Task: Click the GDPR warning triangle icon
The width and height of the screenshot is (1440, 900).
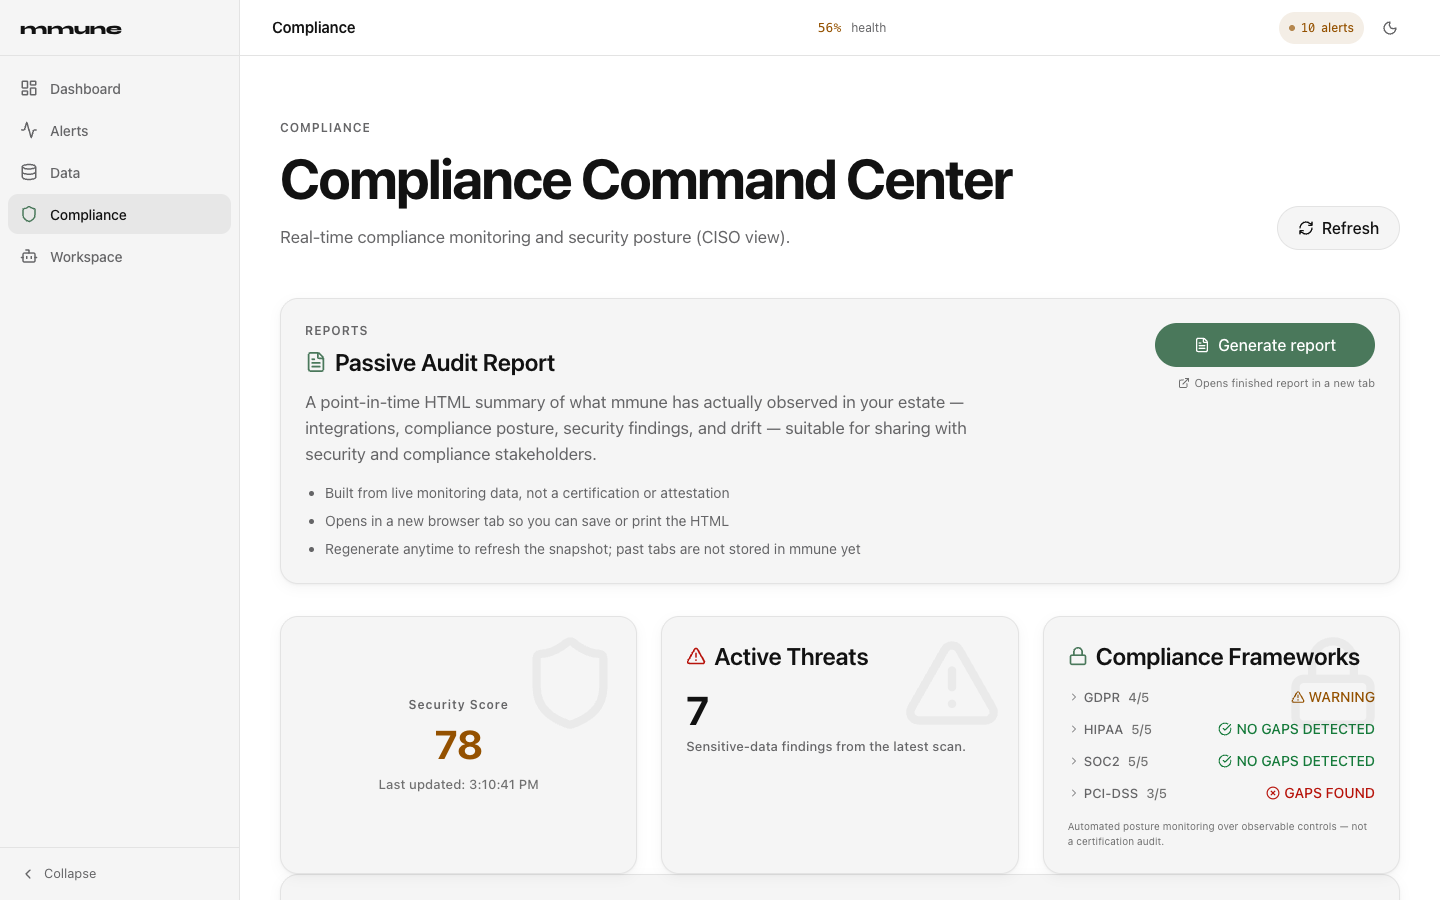Action: coord(1298,697)
